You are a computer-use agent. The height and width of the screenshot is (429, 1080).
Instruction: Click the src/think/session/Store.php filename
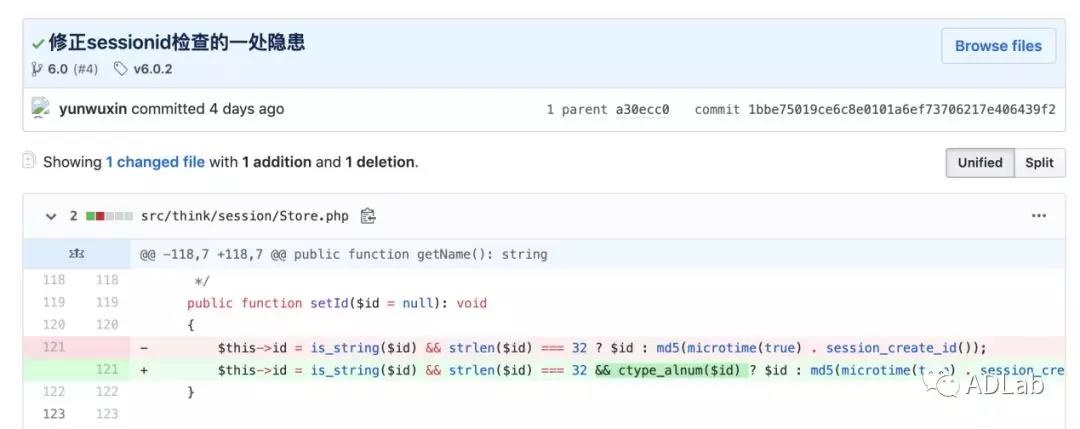click(x=244, y=216)
